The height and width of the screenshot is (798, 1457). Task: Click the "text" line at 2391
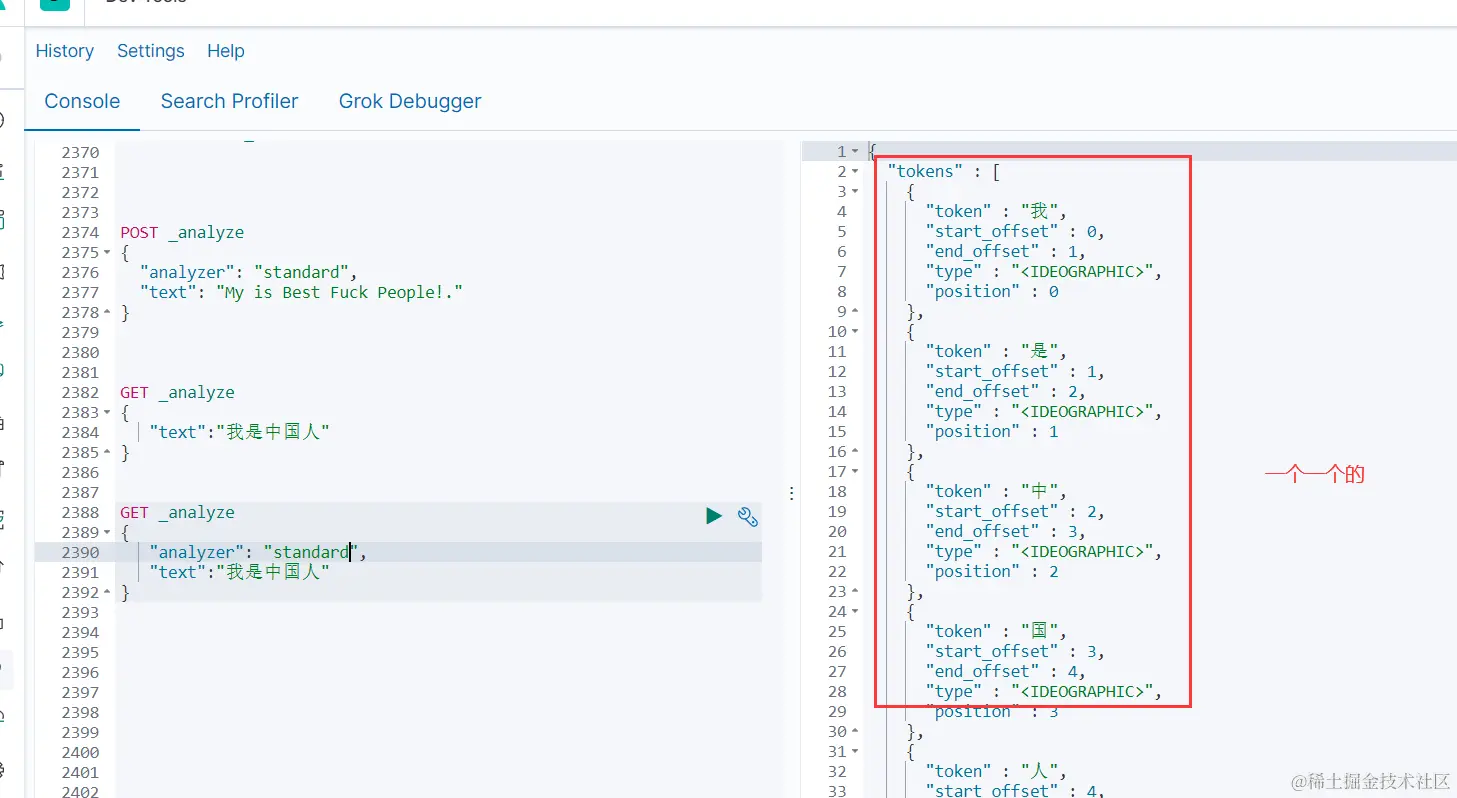click(x=239, y=572)
